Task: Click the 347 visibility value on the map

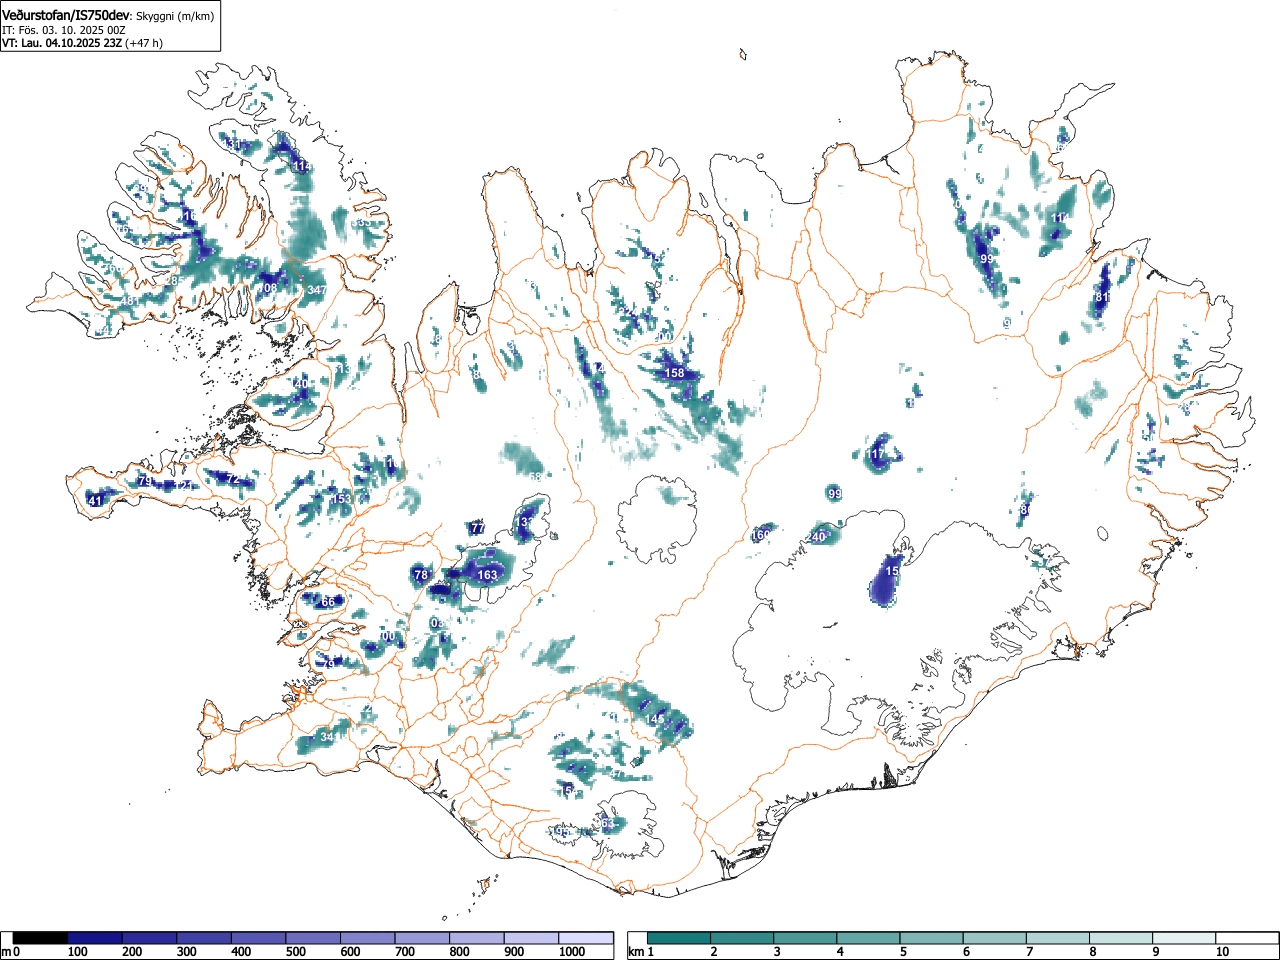Action: [317, 290]
